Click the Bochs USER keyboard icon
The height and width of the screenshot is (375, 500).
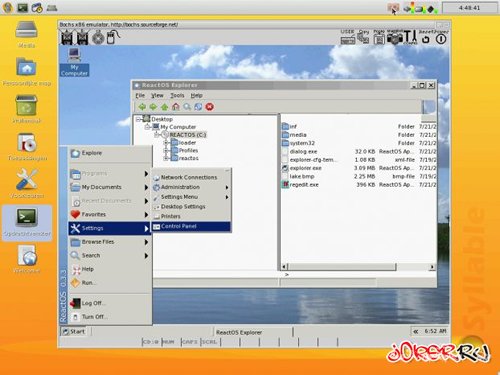coord(348,37)
